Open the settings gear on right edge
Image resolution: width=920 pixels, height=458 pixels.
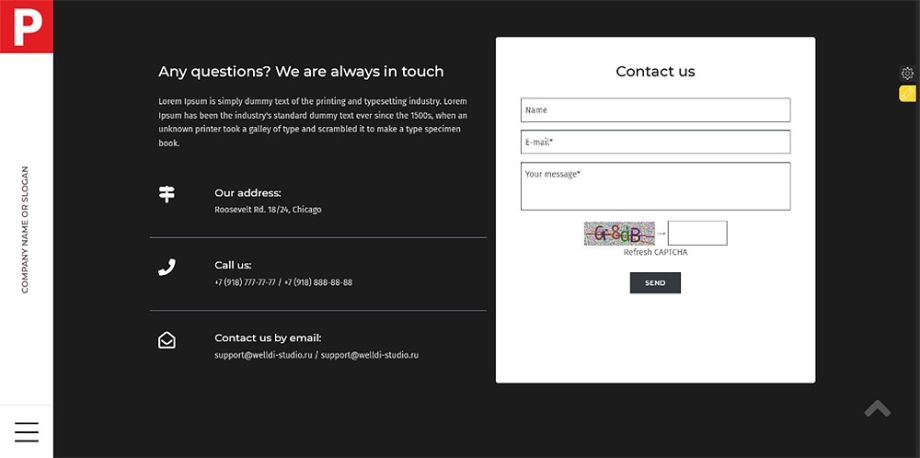[x=907, y=73]
